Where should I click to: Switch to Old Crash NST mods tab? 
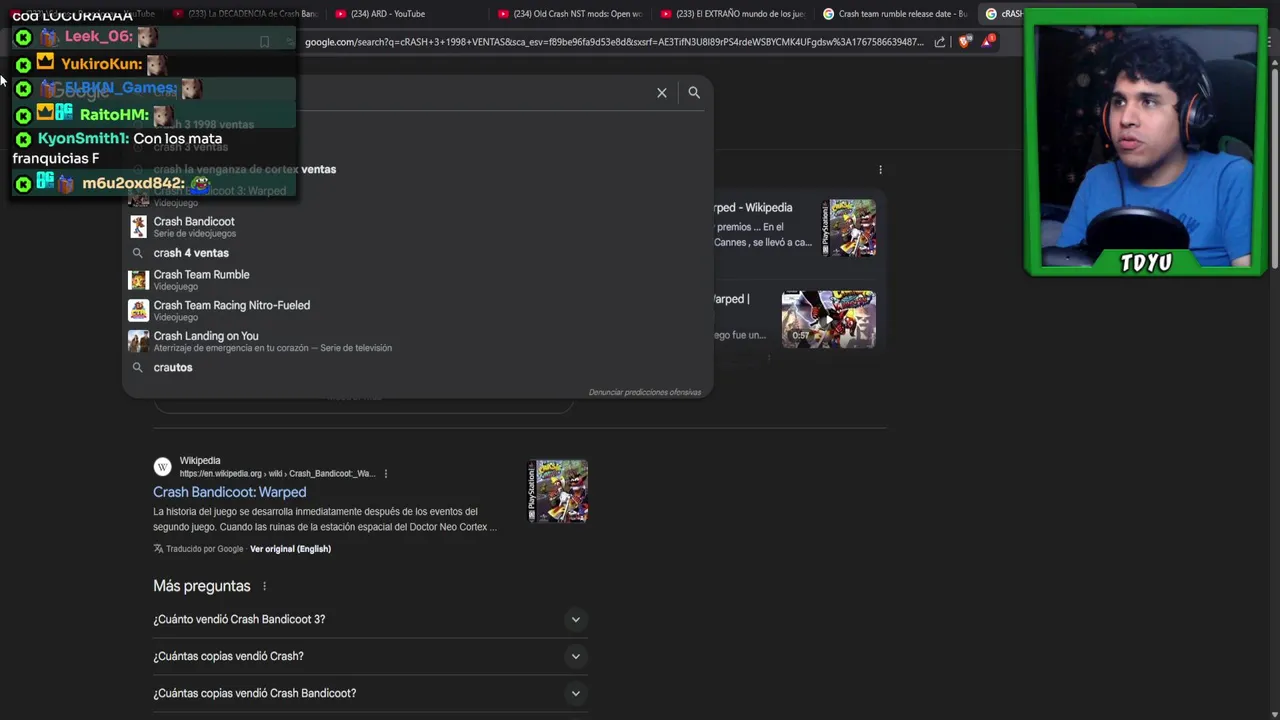[570, 14]
